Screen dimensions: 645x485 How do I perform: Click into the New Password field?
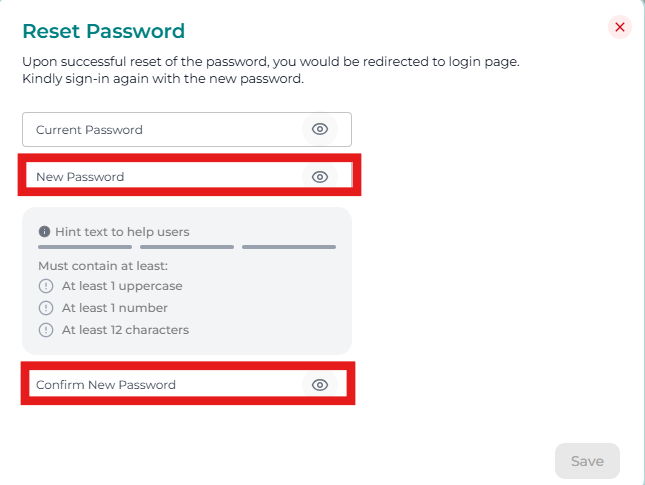(x=160, y=177)
